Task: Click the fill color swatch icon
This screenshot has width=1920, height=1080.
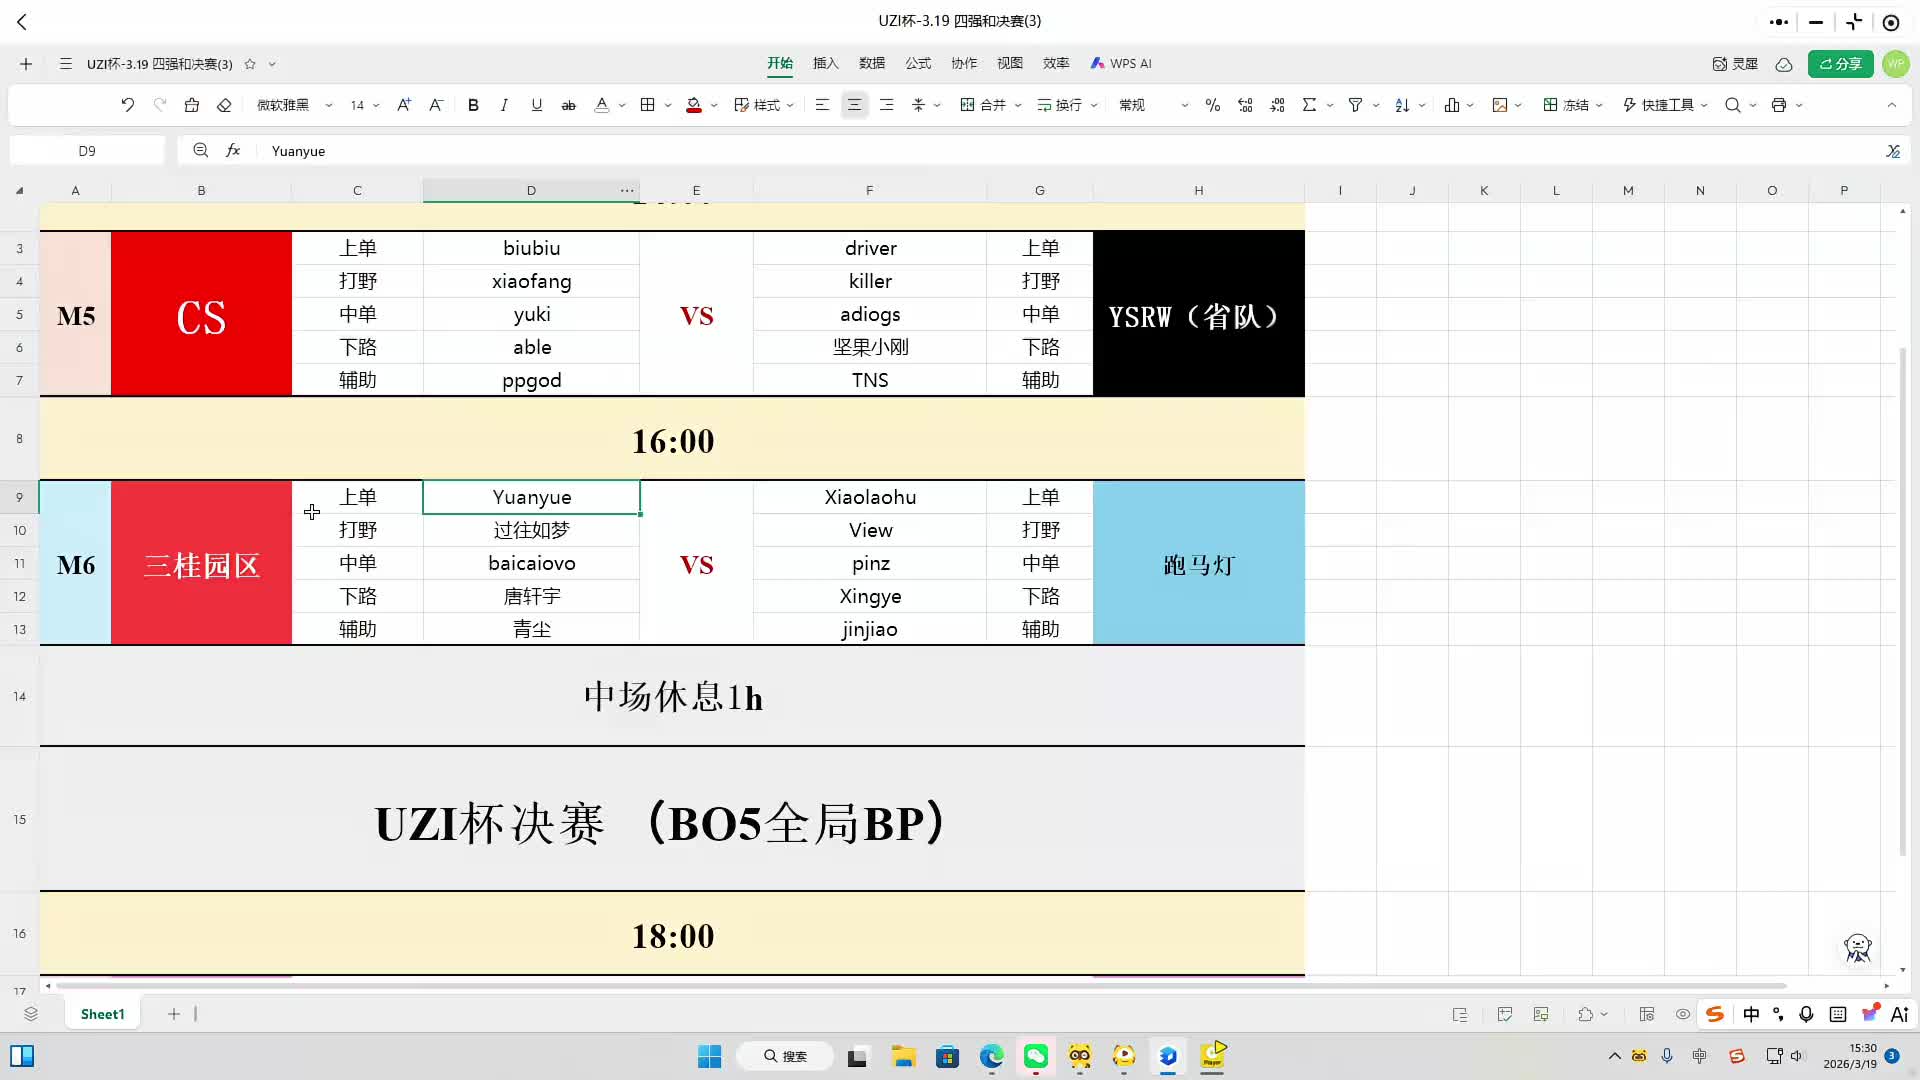Action: click(694, 105)
